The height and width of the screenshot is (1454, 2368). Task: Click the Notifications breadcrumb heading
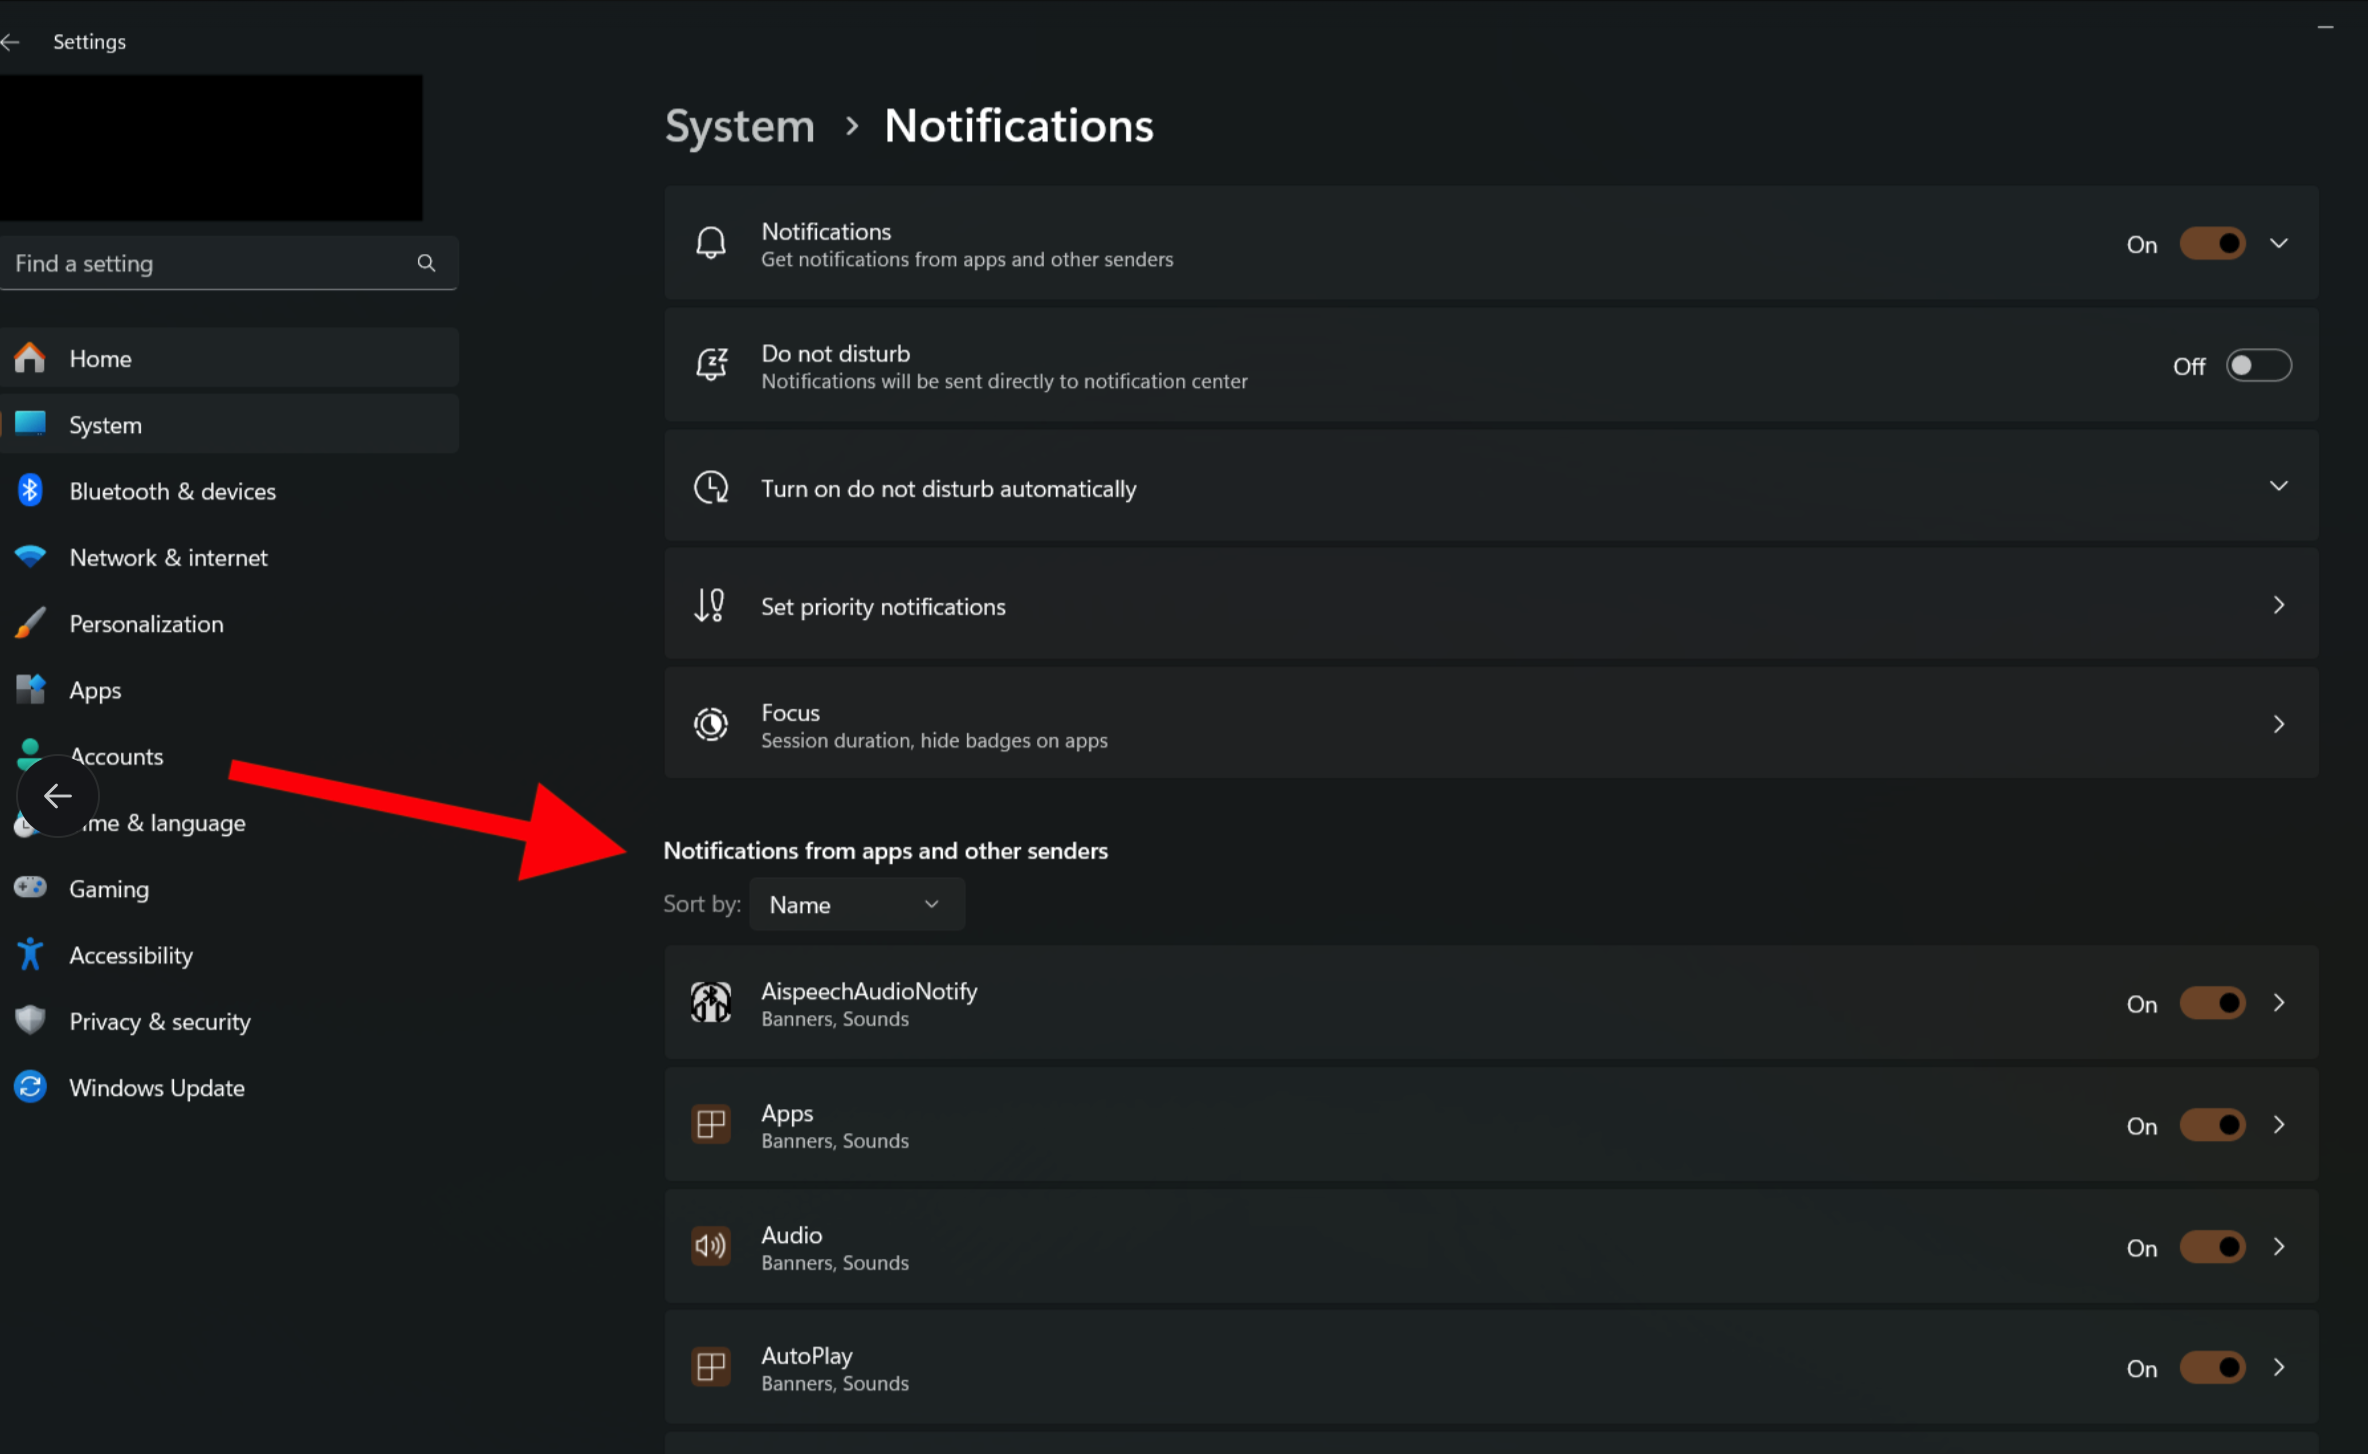coord(1019,126)
